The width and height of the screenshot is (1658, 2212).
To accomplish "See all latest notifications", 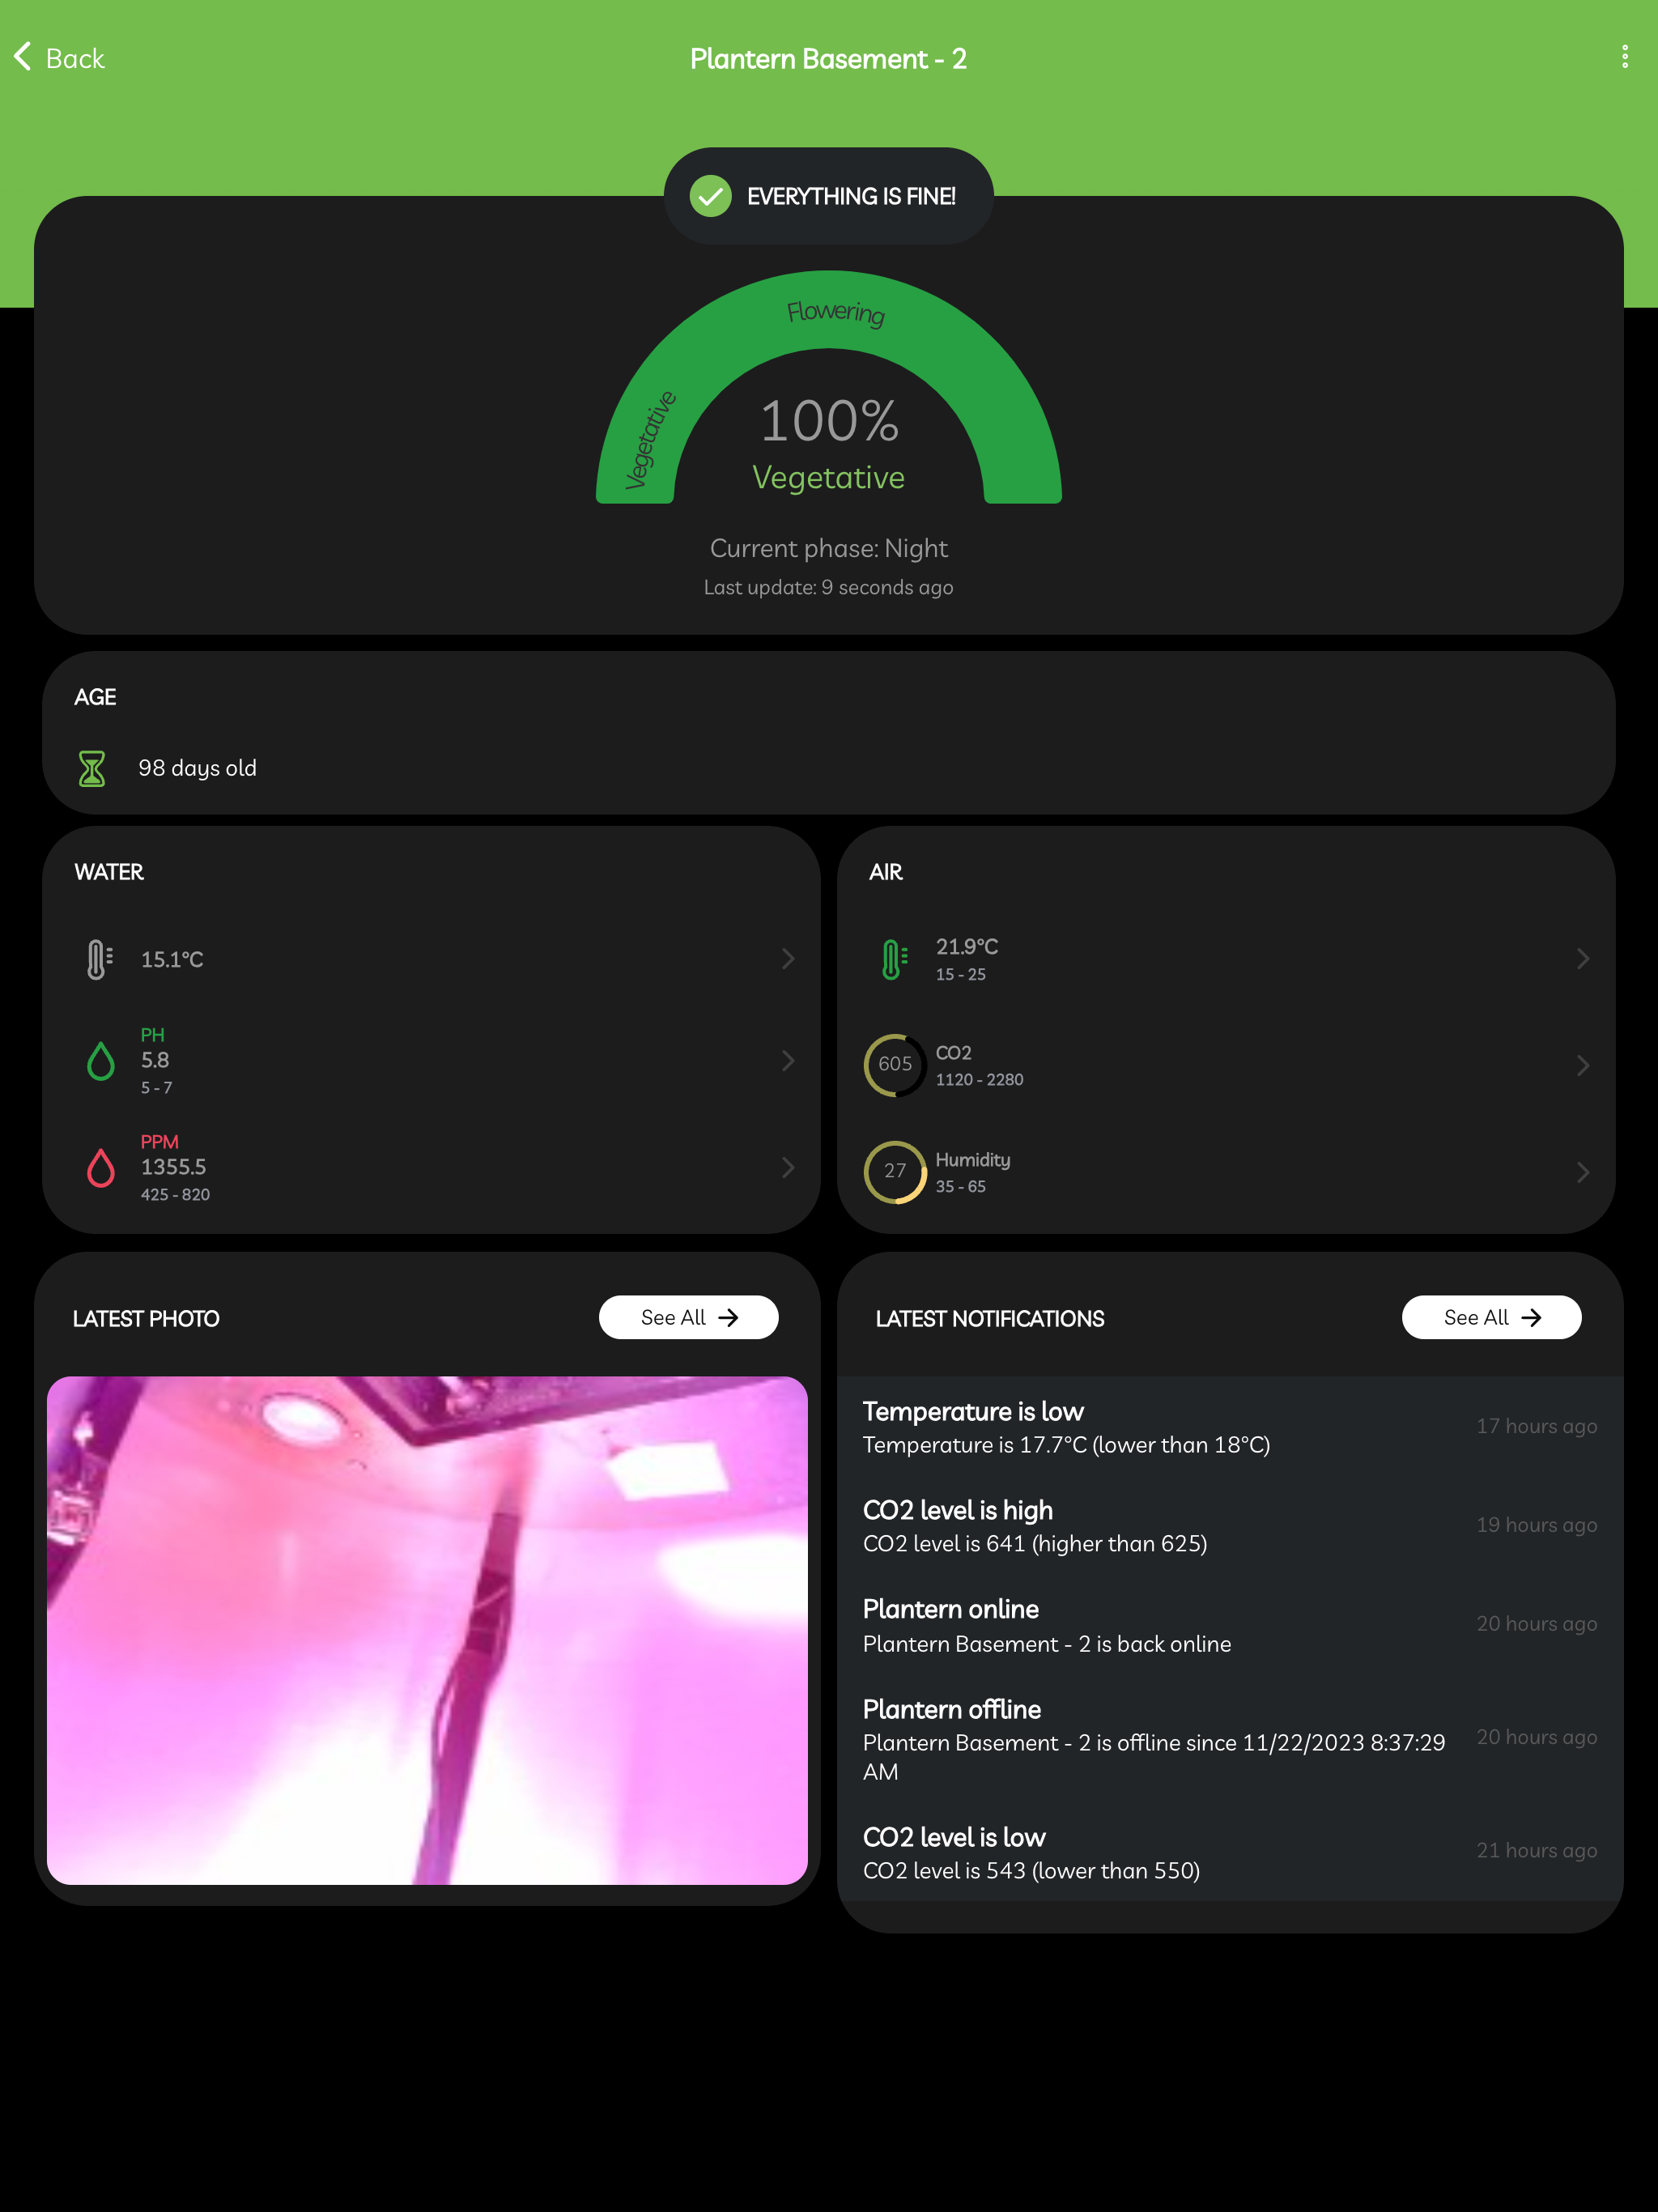I will (x=1491, y=1317).
